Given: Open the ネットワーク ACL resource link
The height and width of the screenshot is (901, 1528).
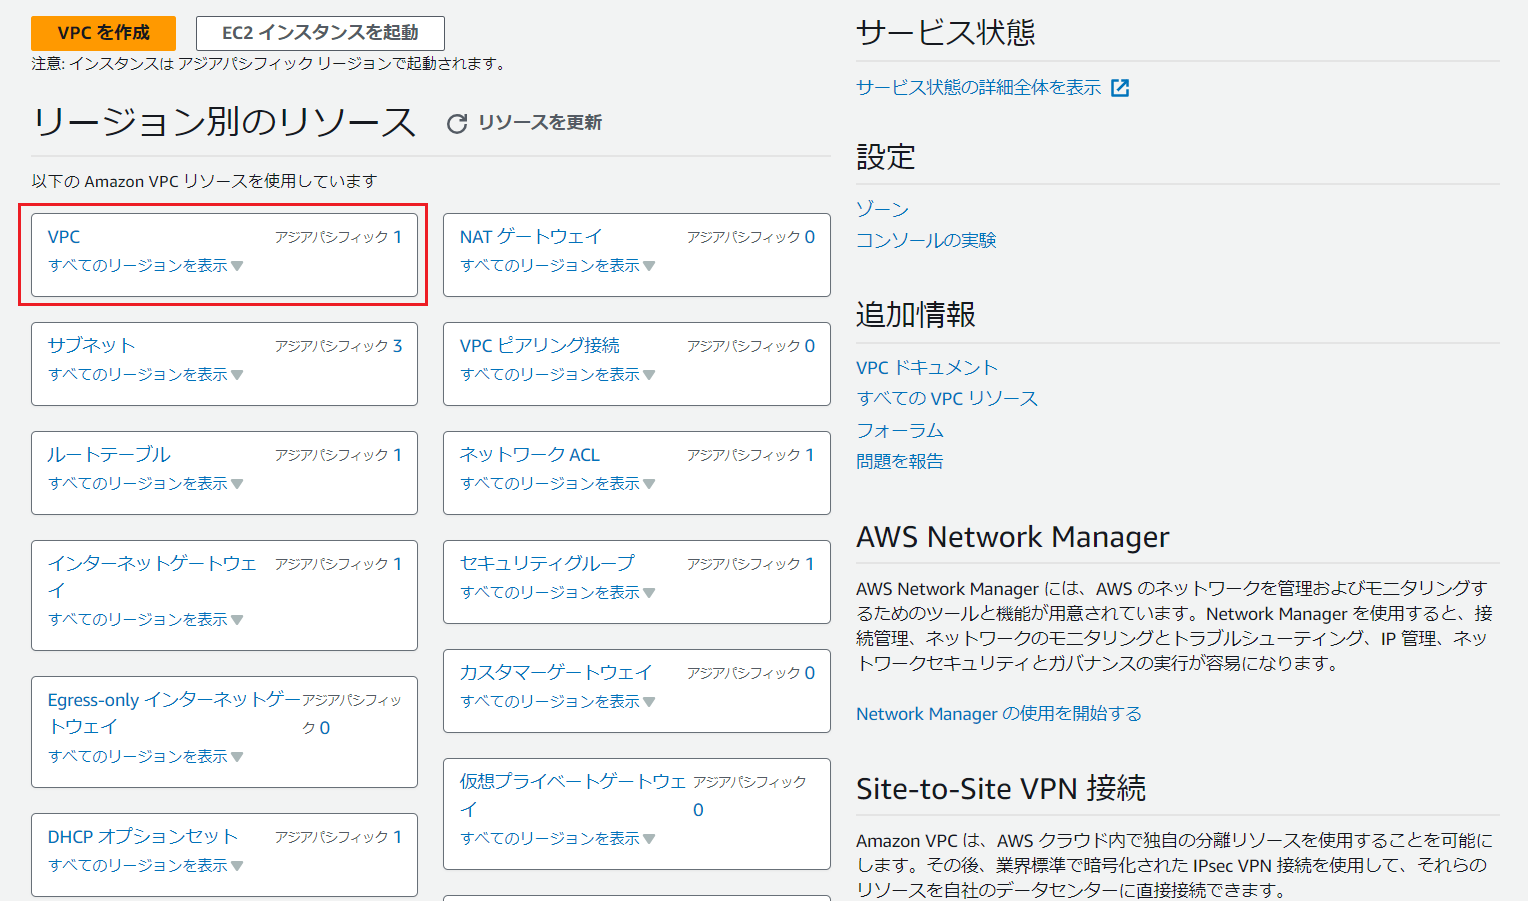Looking at the screenshot, I should [x=529, y=455].
